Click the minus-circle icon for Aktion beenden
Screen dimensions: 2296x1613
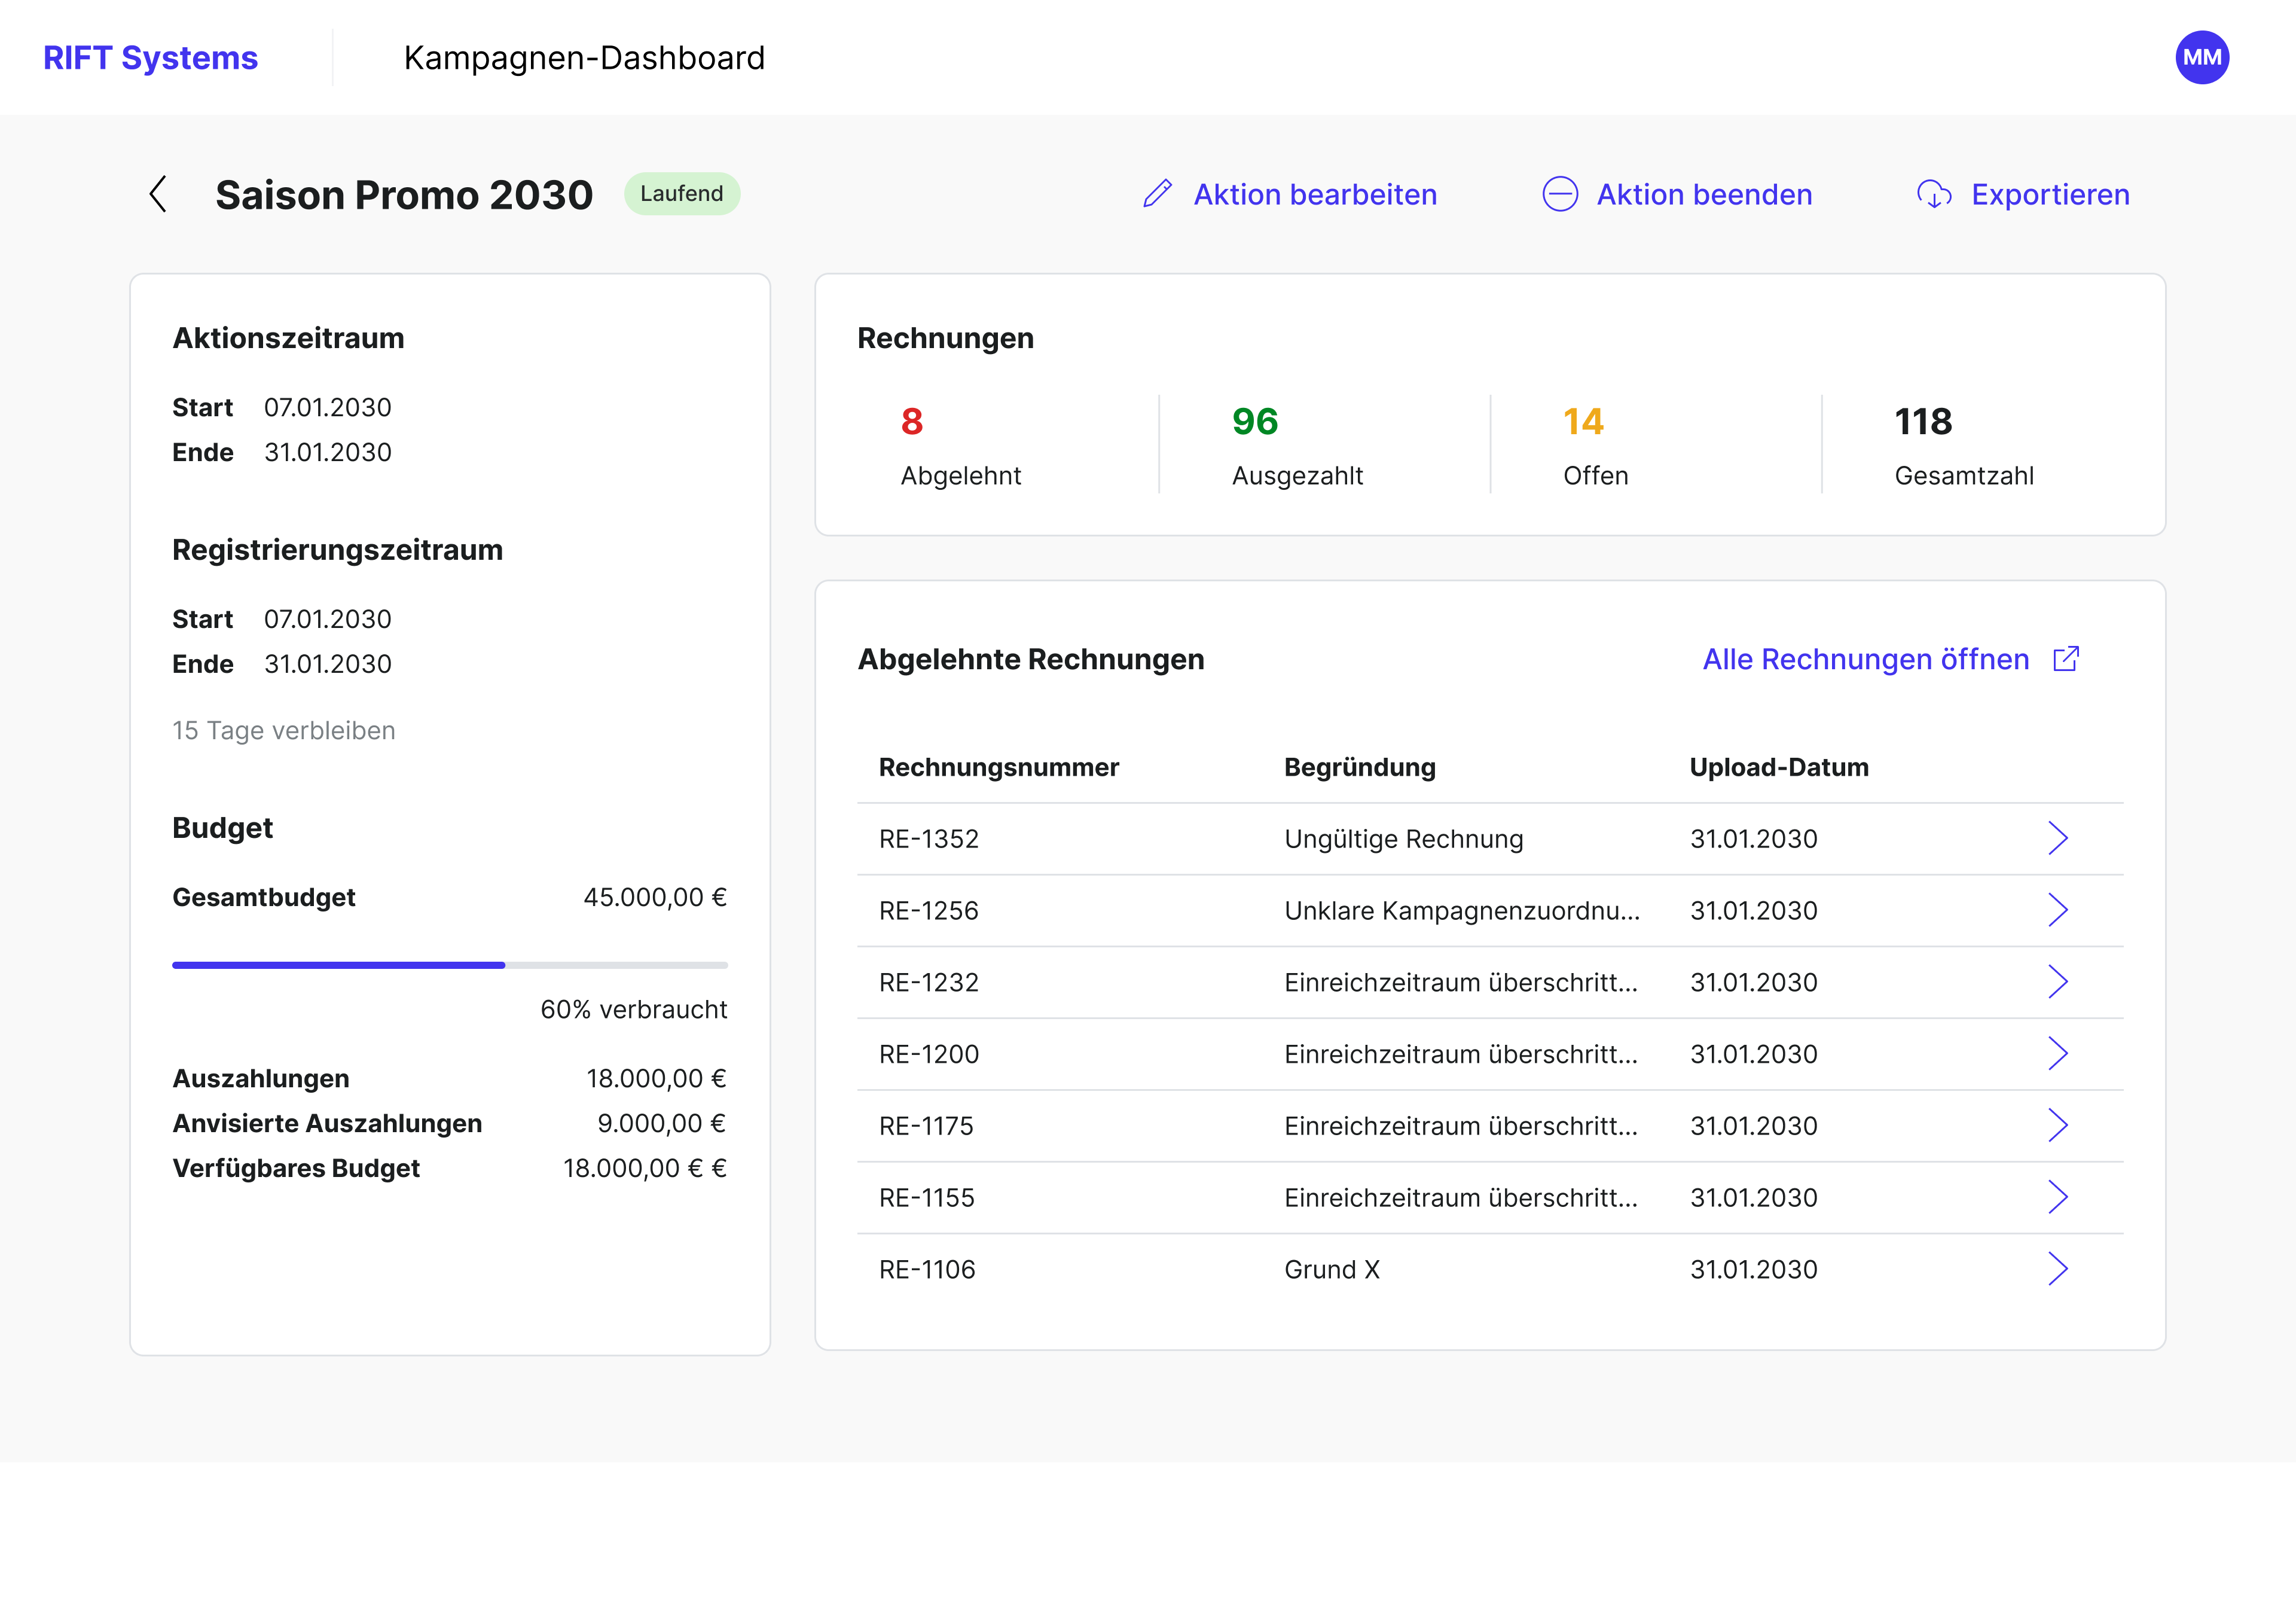1560,194
